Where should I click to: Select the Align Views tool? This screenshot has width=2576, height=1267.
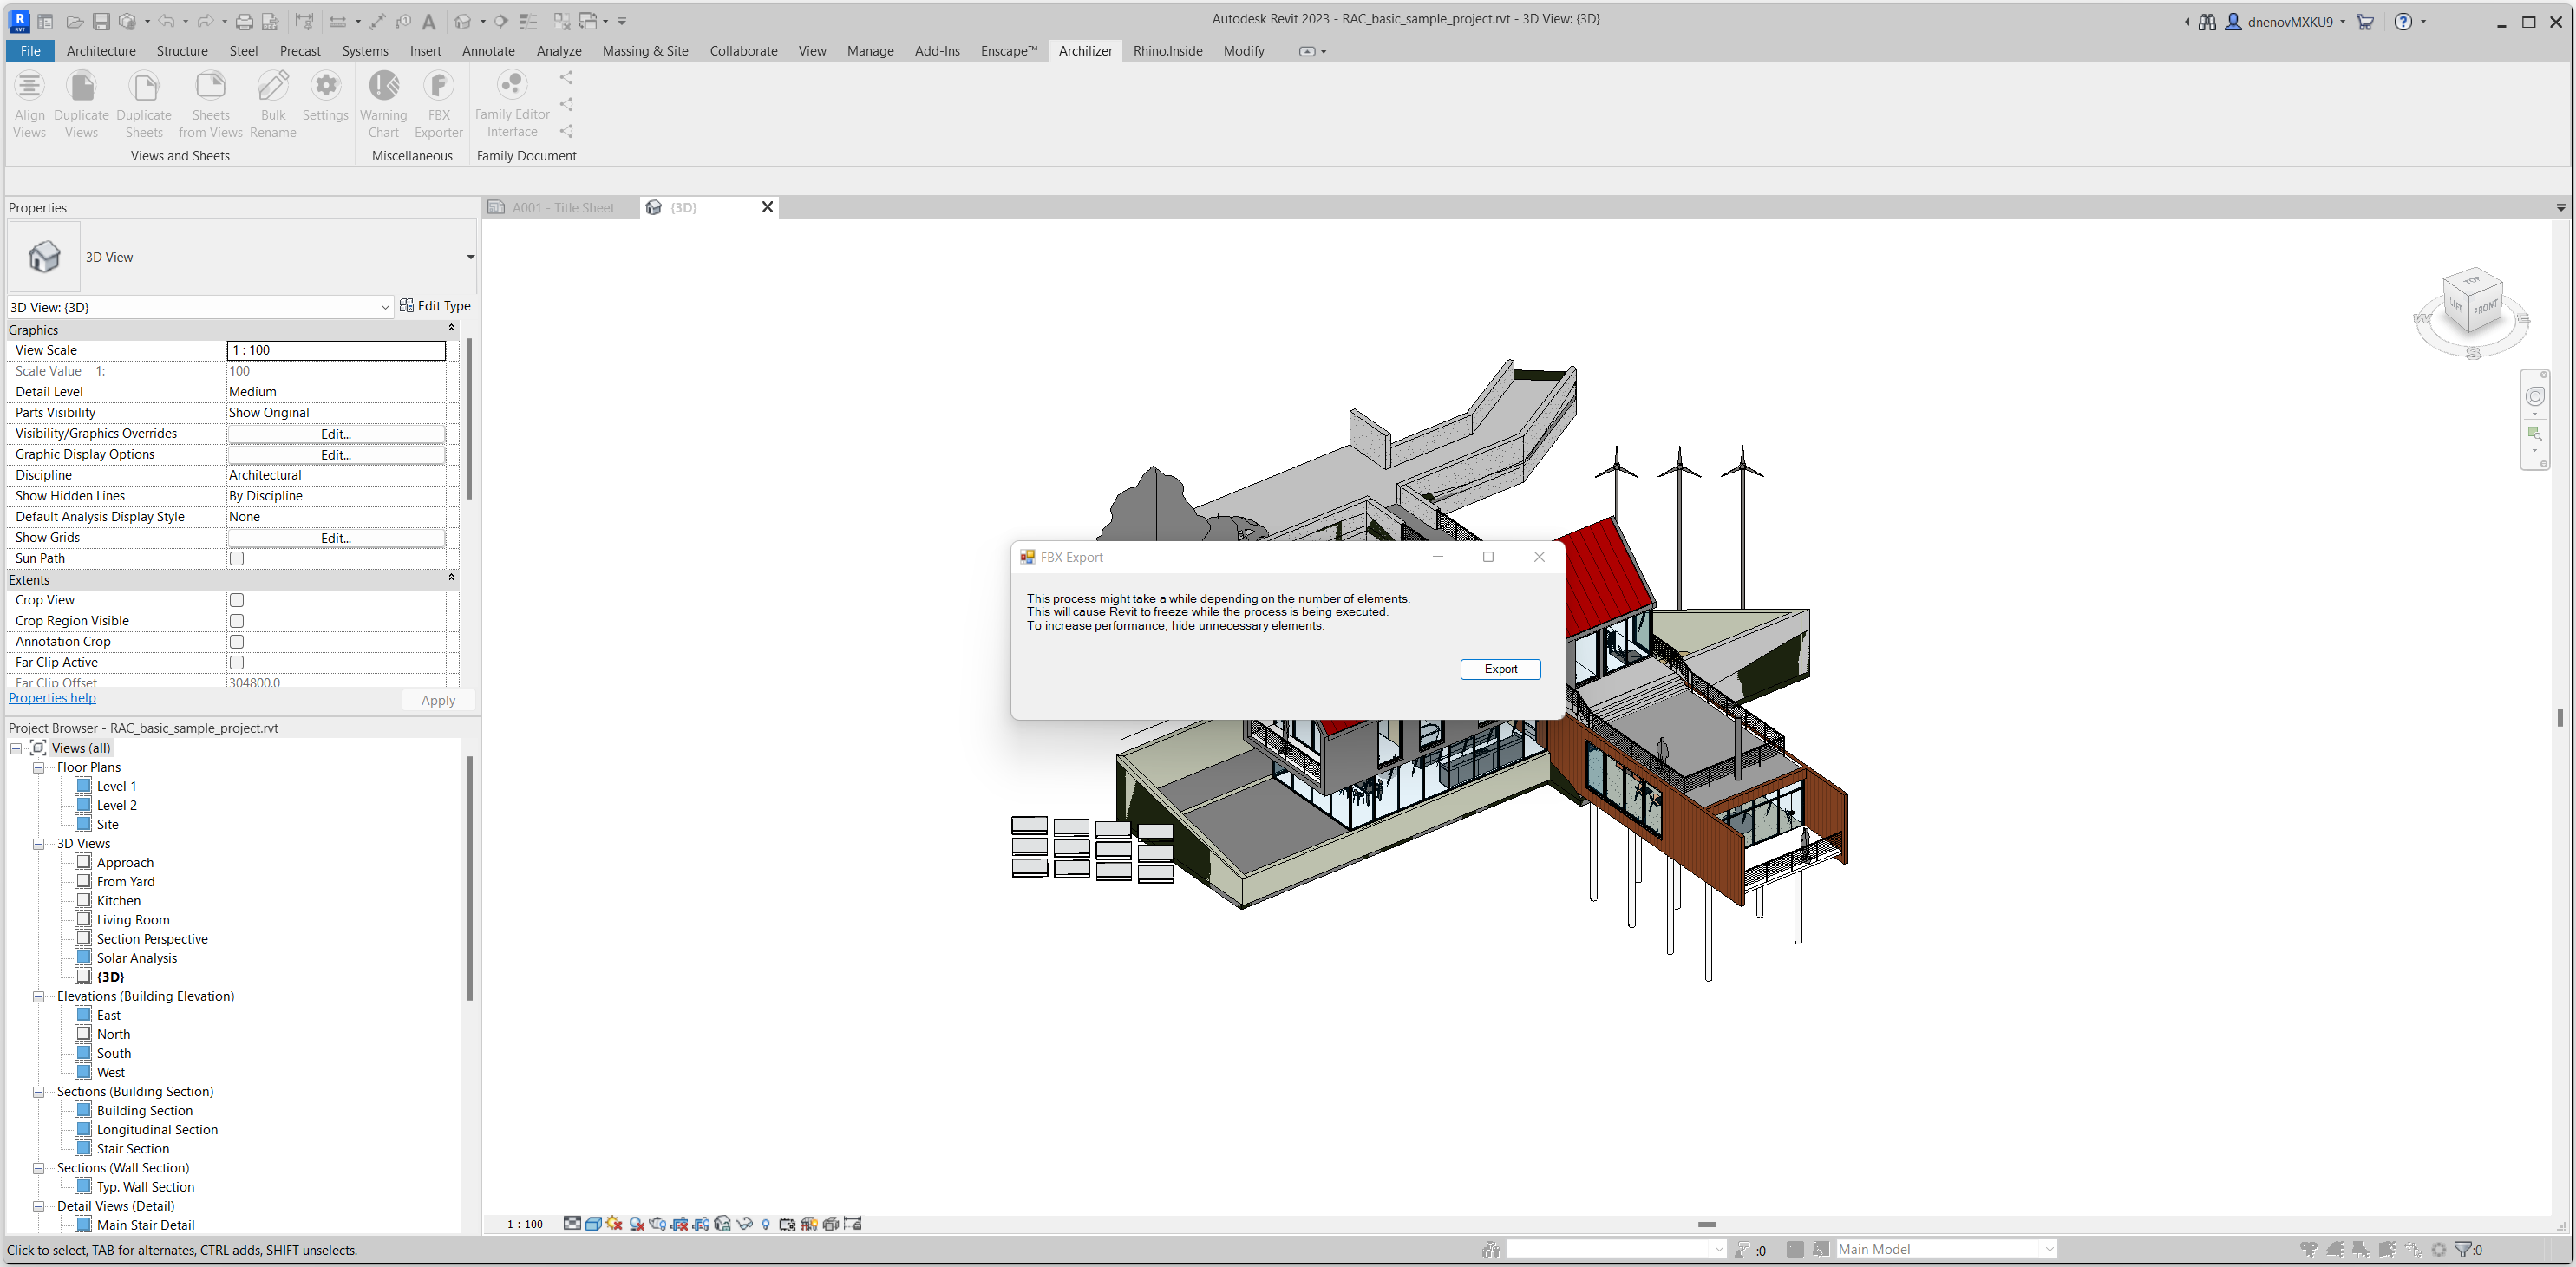(29, 87)
